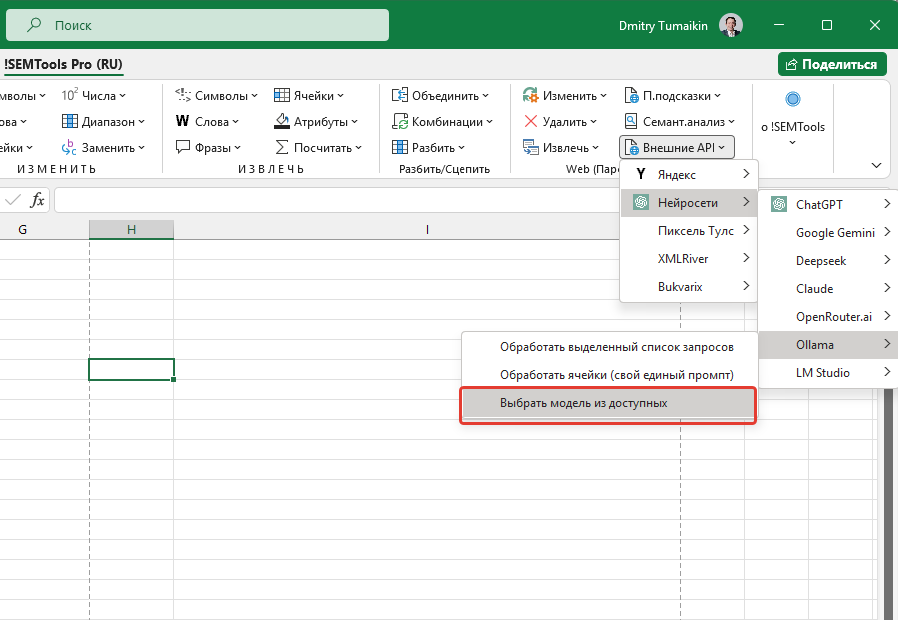
Task: Select the Нейросети menu item
Action: (x=689, y=202)
